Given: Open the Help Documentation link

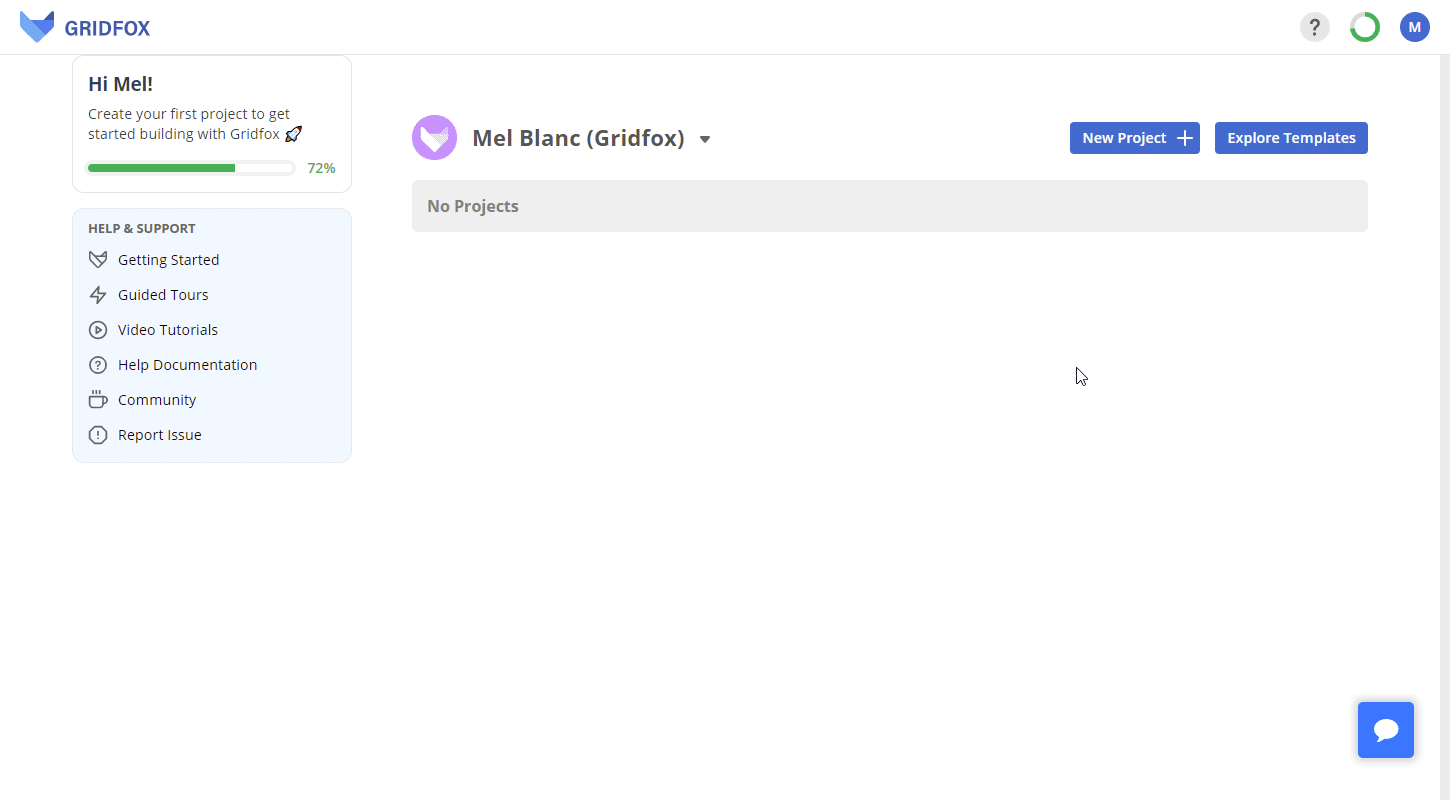Looking at the screenshot, I should point(187,365).
